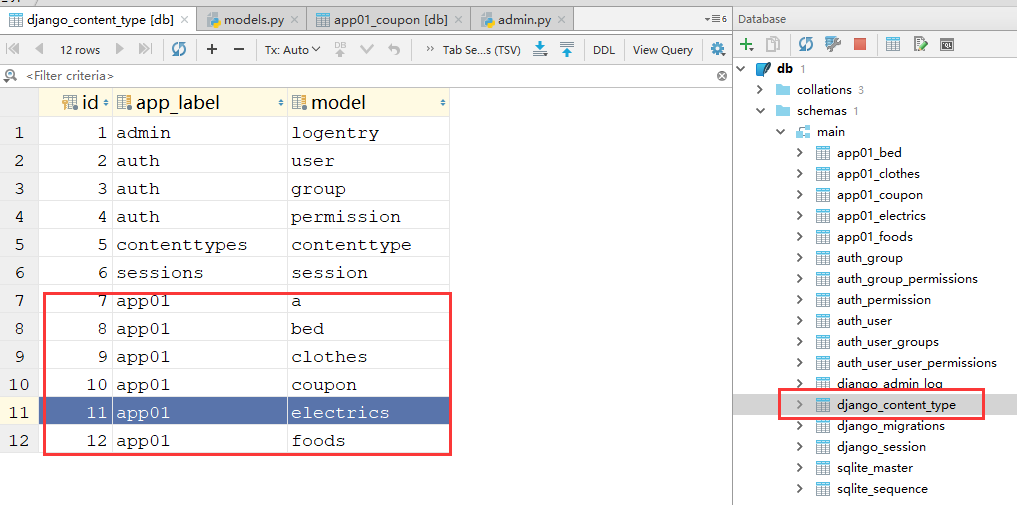This screenshot has width=1017, height=505.
Task: Click the green New icon in Database panel
Action: click(x=748, y=45)
